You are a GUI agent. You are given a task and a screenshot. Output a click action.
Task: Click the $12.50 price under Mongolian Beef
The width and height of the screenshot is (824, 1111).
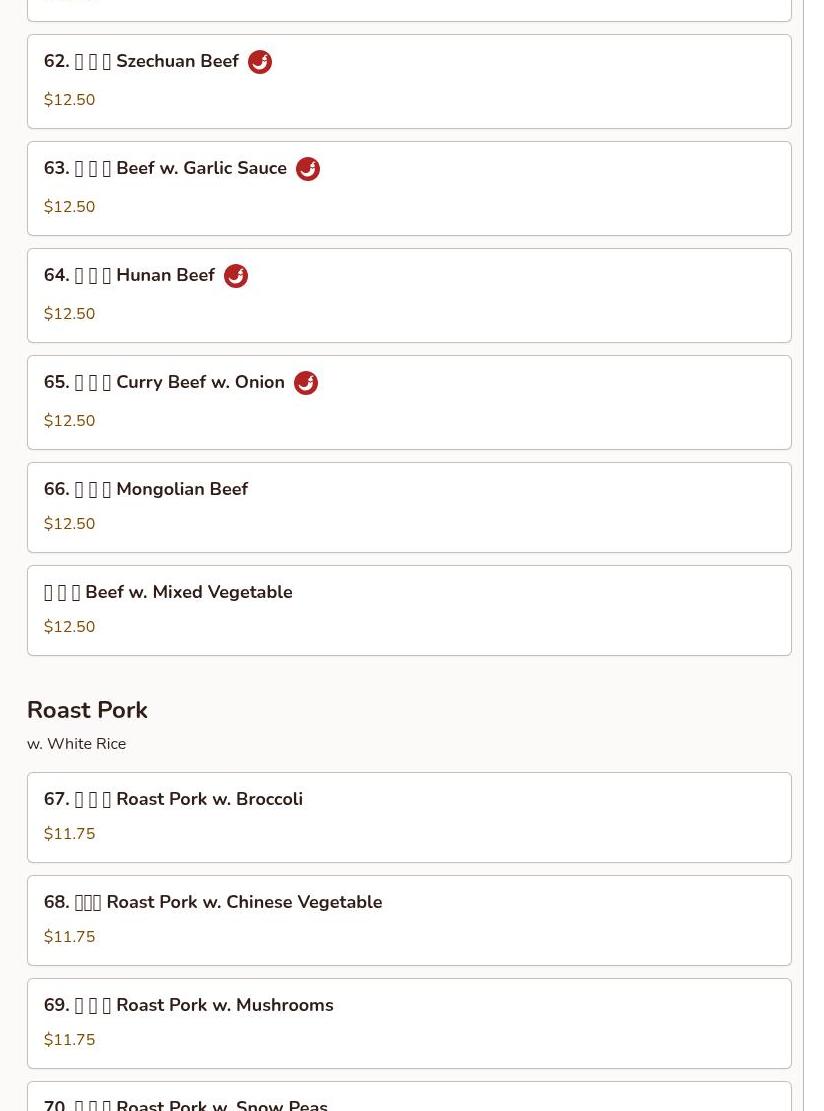pos(69,524)
